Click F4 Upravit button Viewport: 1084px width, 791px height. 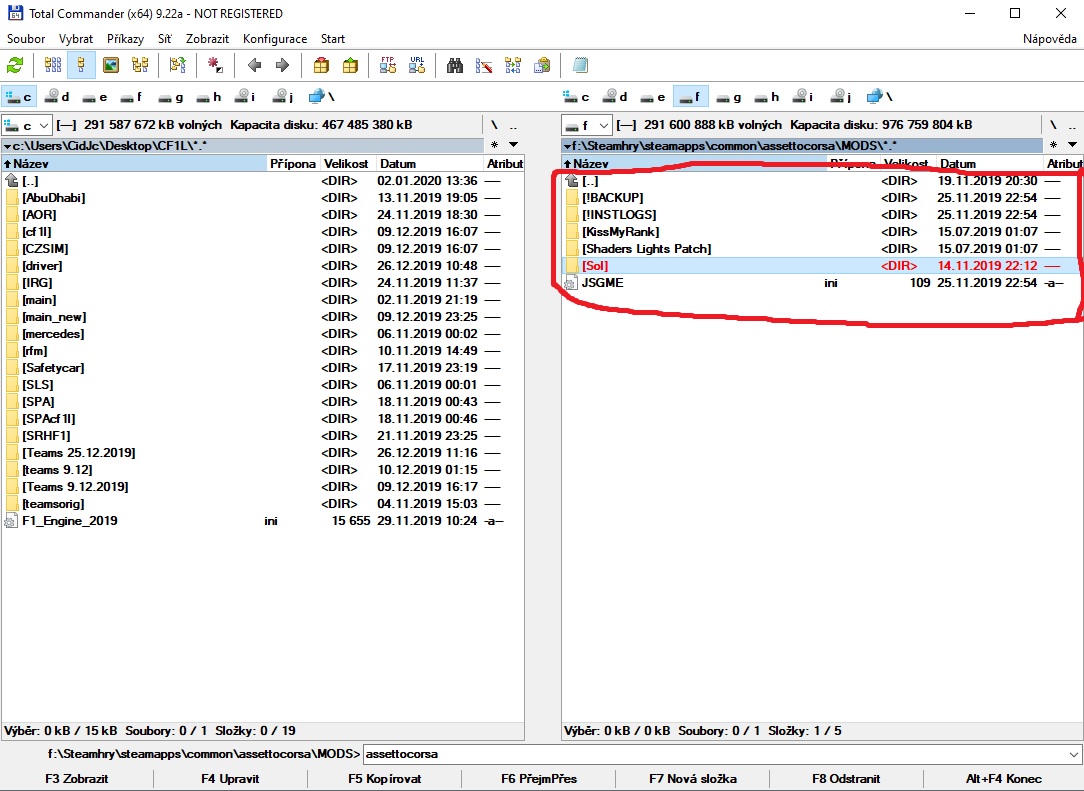[x=230, y=779]
